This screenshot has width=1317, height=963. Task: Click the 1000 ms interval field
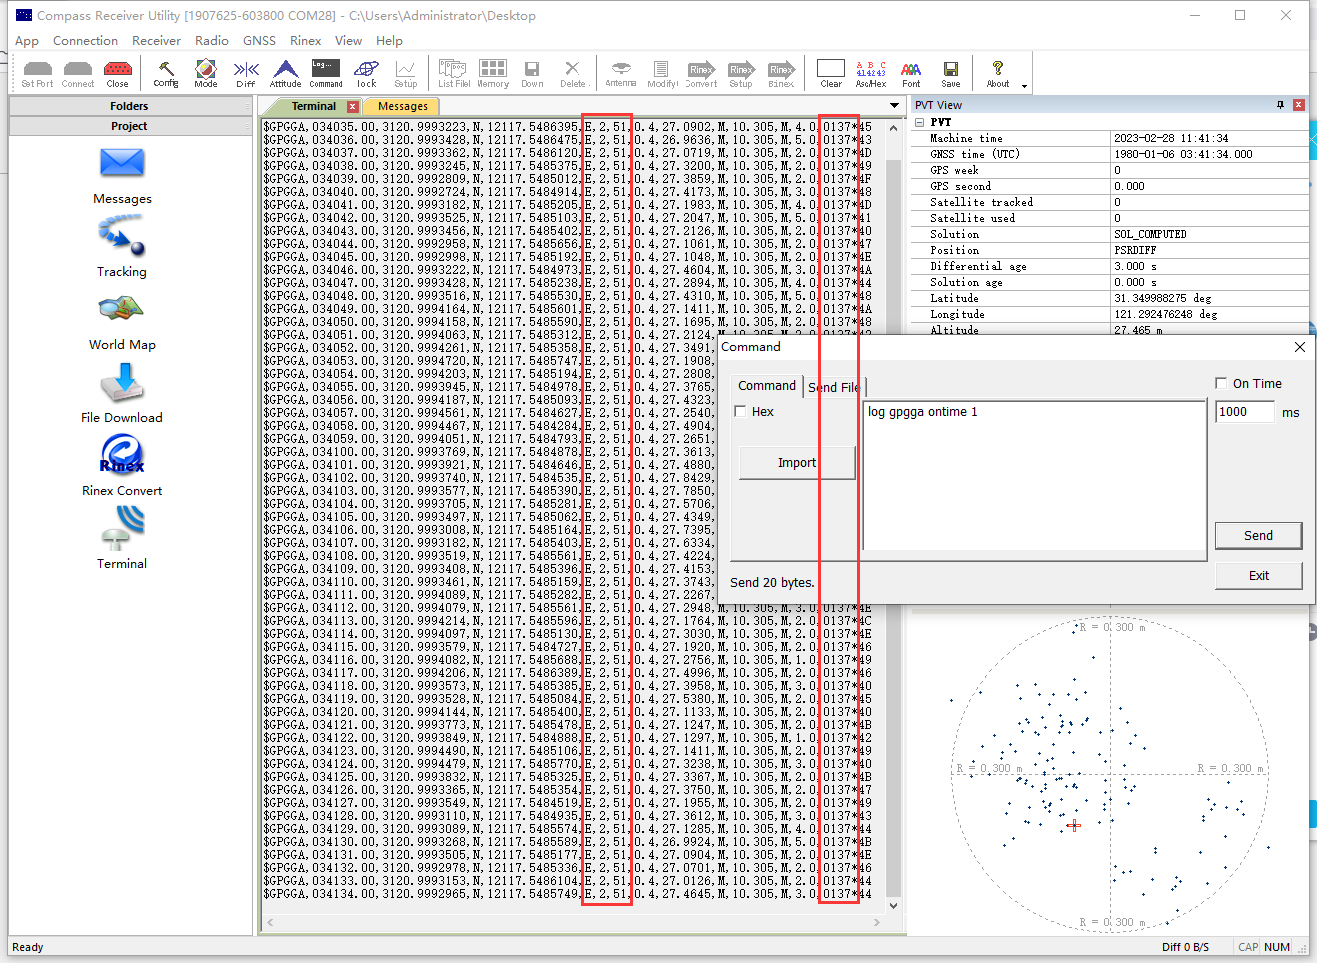point(1245,412)
